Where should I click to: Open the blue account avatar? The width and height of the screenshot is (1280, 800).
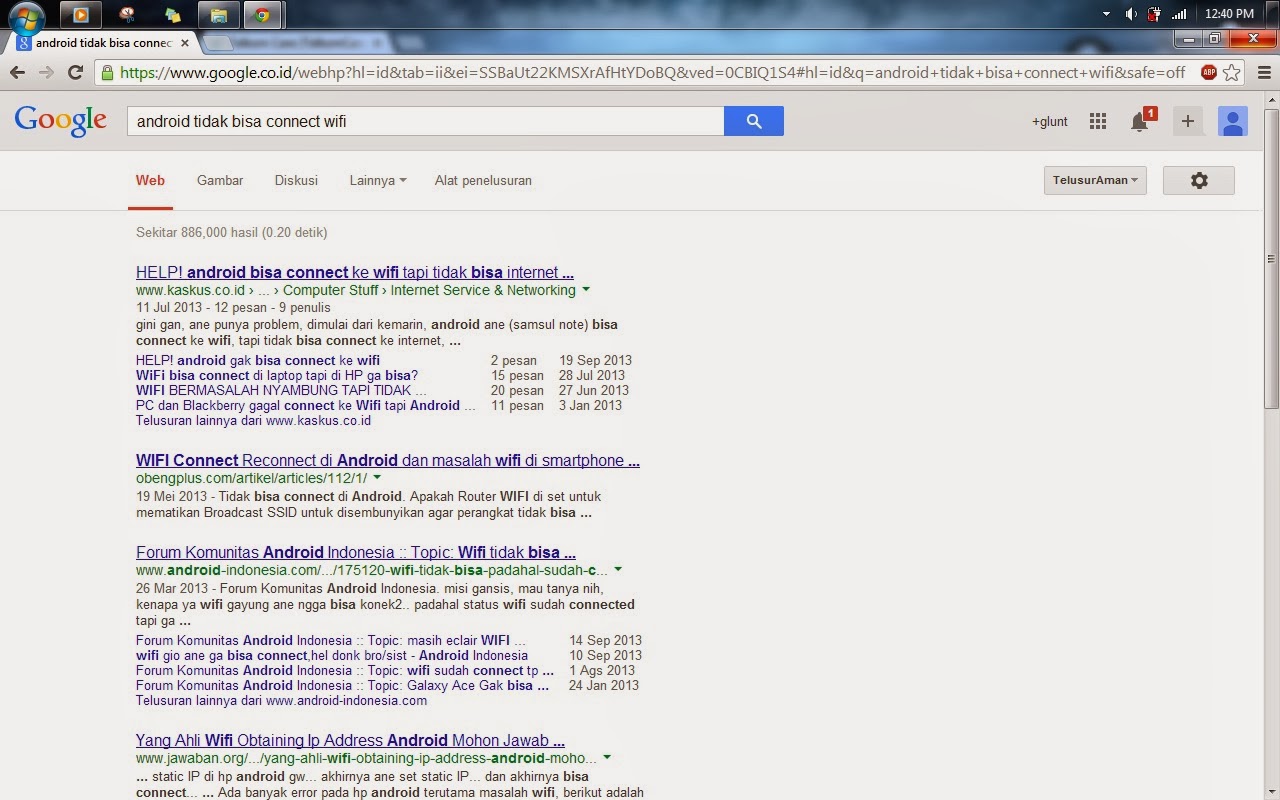(x=1233, y=121)
